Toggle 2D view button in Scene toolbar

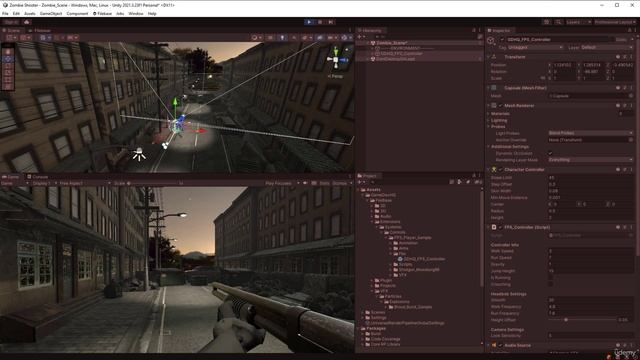[x=270, y=38]
